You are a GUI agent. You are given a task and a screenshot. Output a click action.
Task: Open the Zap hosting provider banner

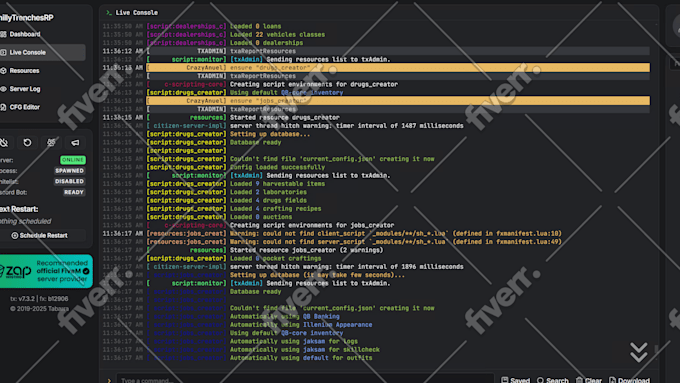pos(46,271)
